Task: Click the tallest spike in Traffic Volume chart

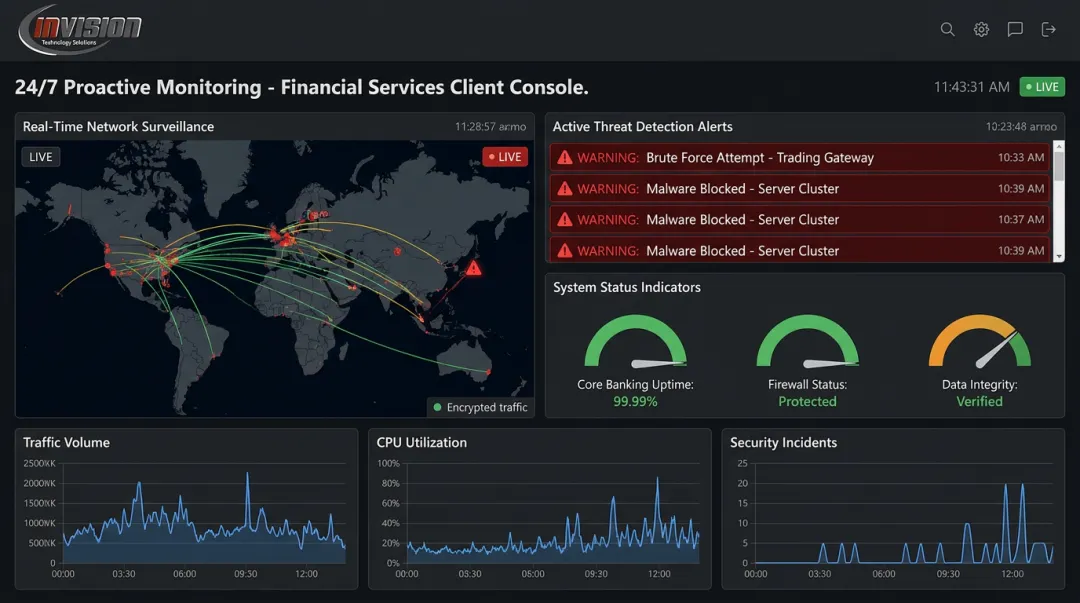Action: [x=248, y=476]
